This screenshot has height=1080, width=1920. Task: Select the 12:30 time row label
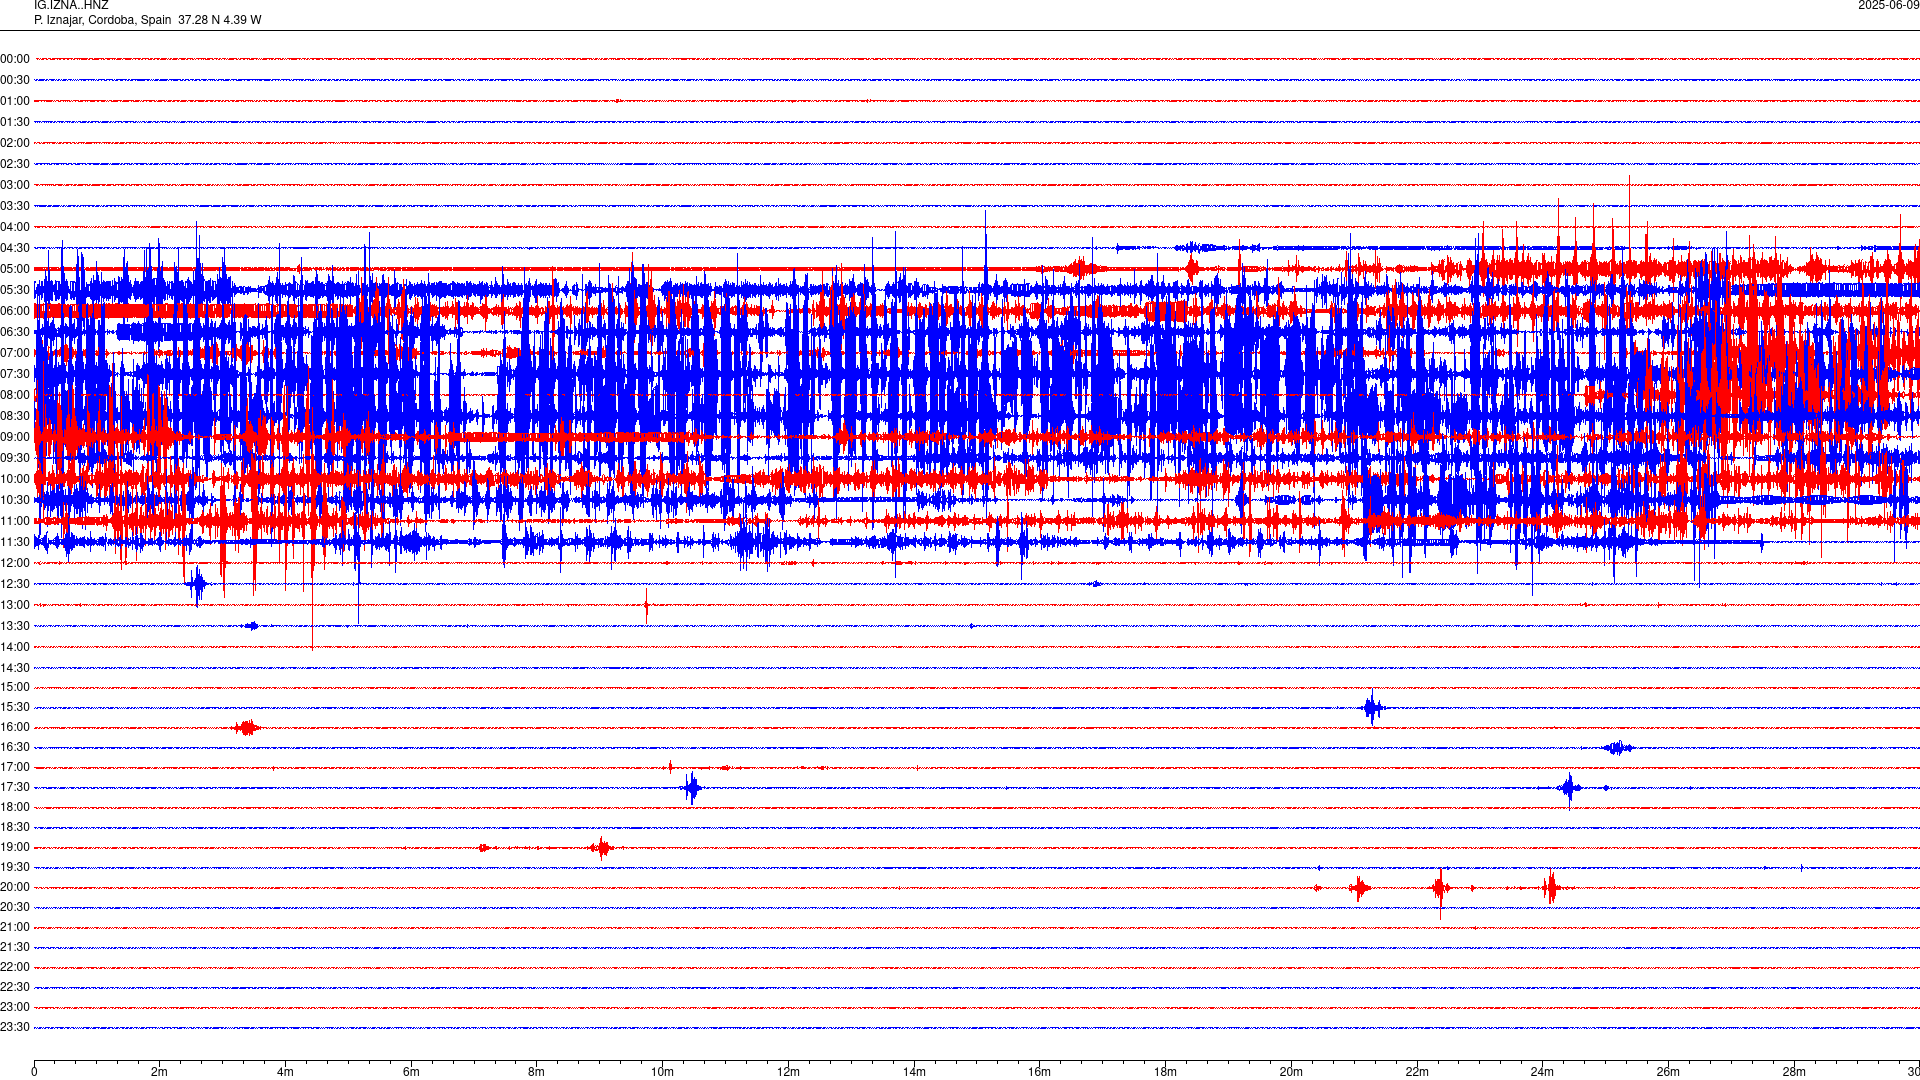point(15,584)
